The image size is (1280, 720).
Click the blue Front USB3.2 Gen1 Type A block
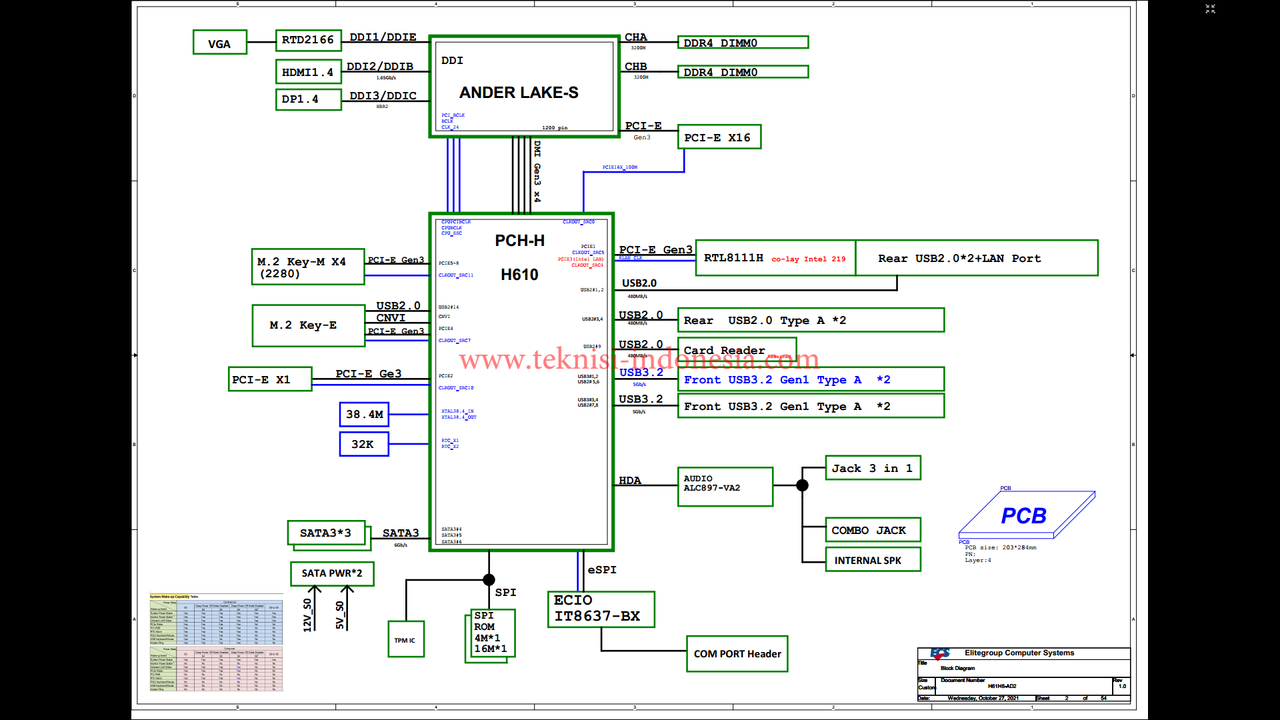click(811, 379)
